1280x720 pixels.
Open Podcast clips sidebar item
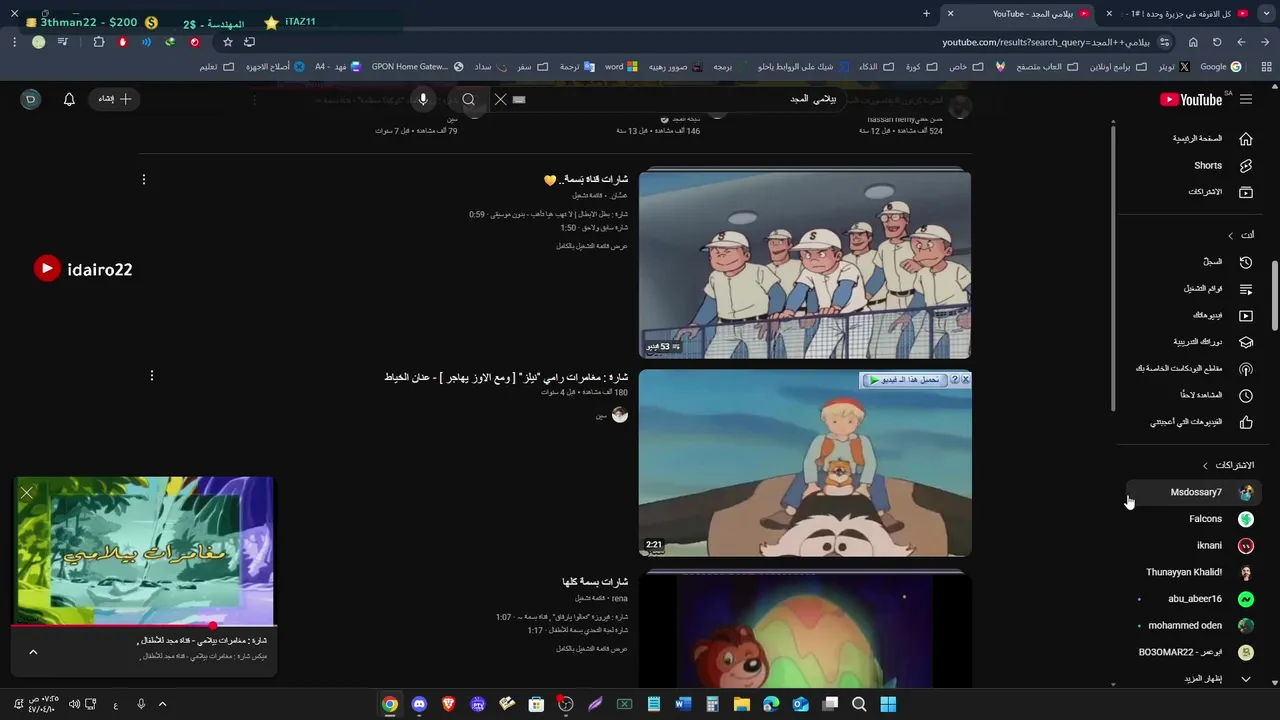click(x=1194, y=369)
